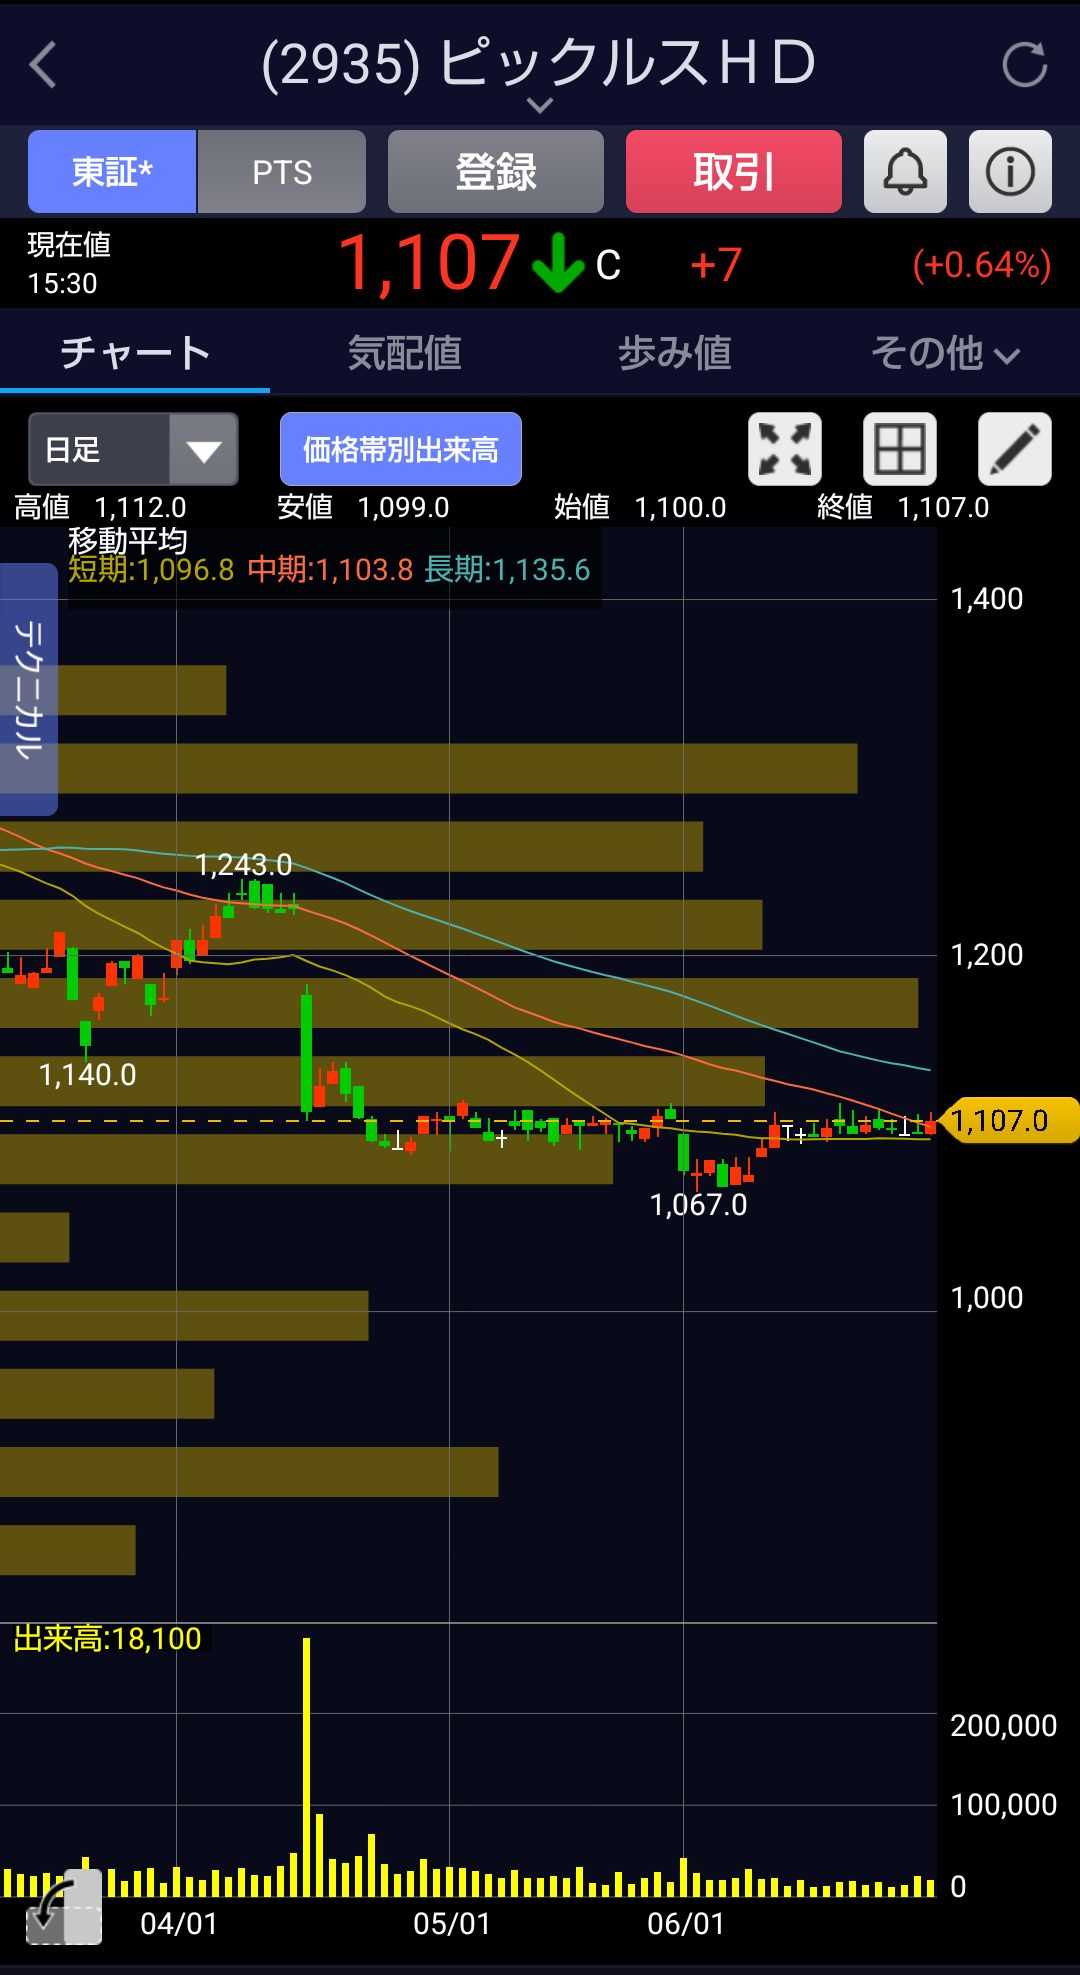Select the 東証 market toggle
The height and width of the screenshot is (1975, 1080).
pos(112,172)
